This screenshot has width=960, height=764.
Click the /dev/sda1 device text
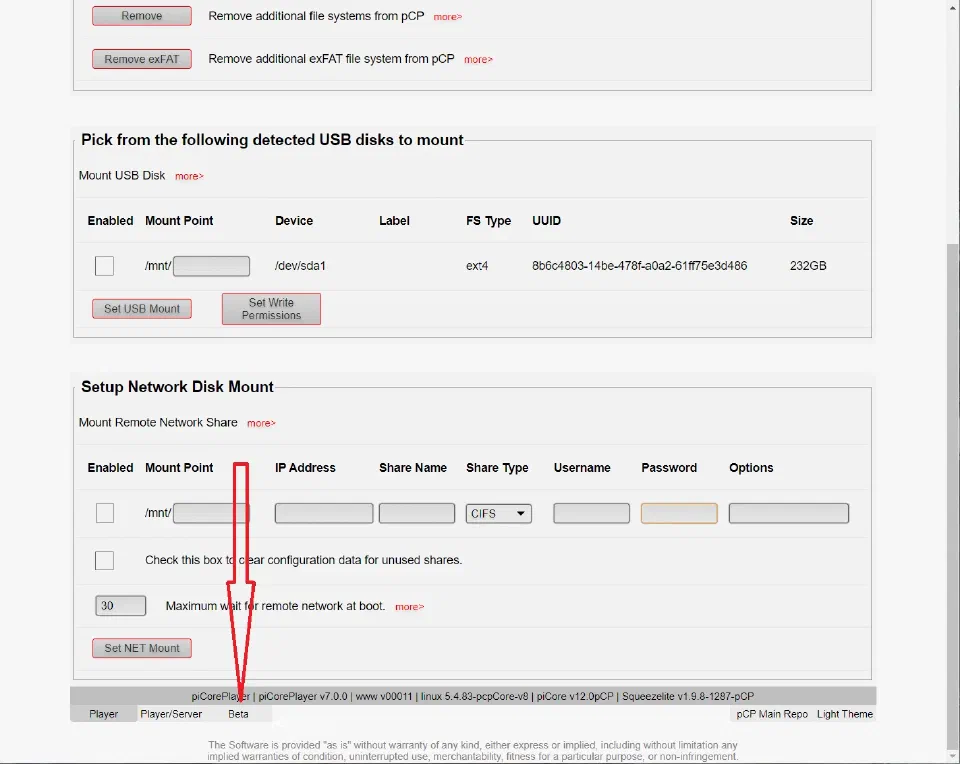pos(300,266)
